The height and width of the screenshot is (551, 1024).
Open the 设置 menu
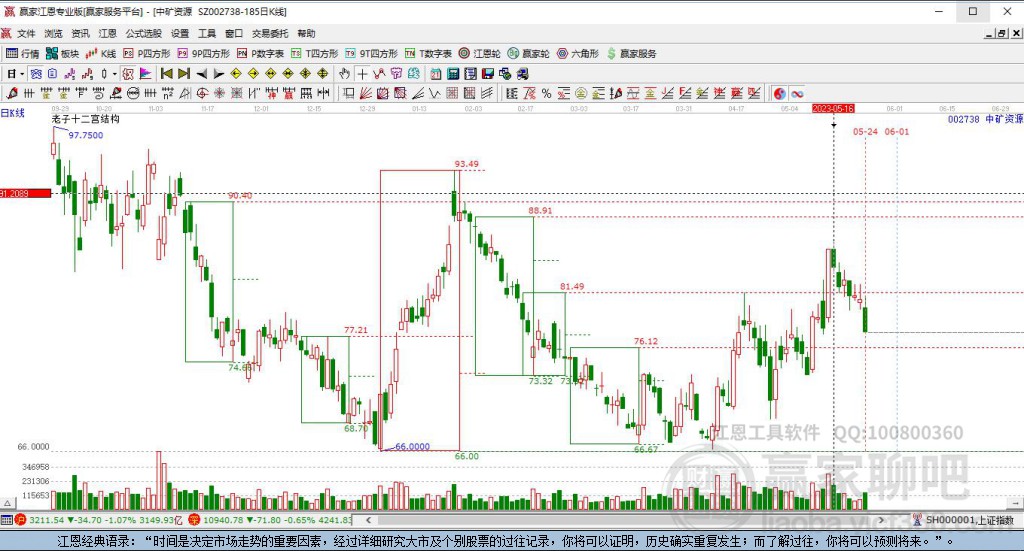(180, 33)
